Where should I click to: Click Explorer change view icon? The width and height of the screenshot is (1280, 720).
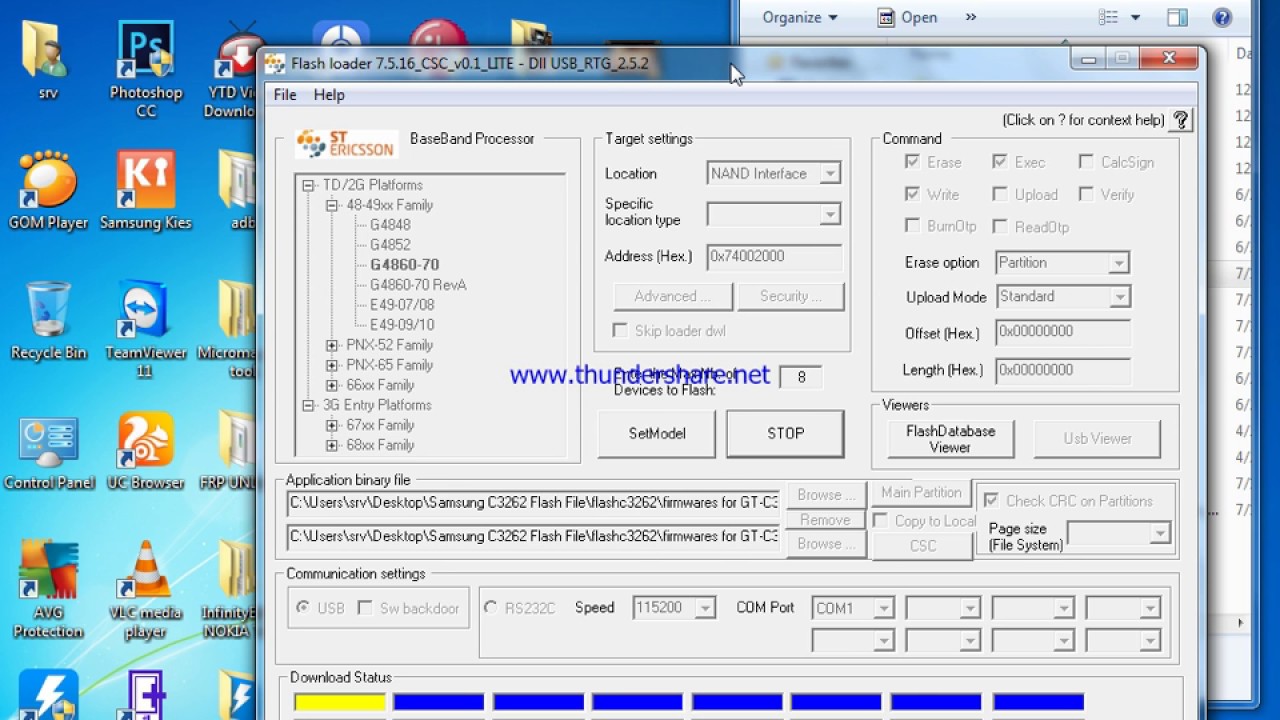(1108, 17)
